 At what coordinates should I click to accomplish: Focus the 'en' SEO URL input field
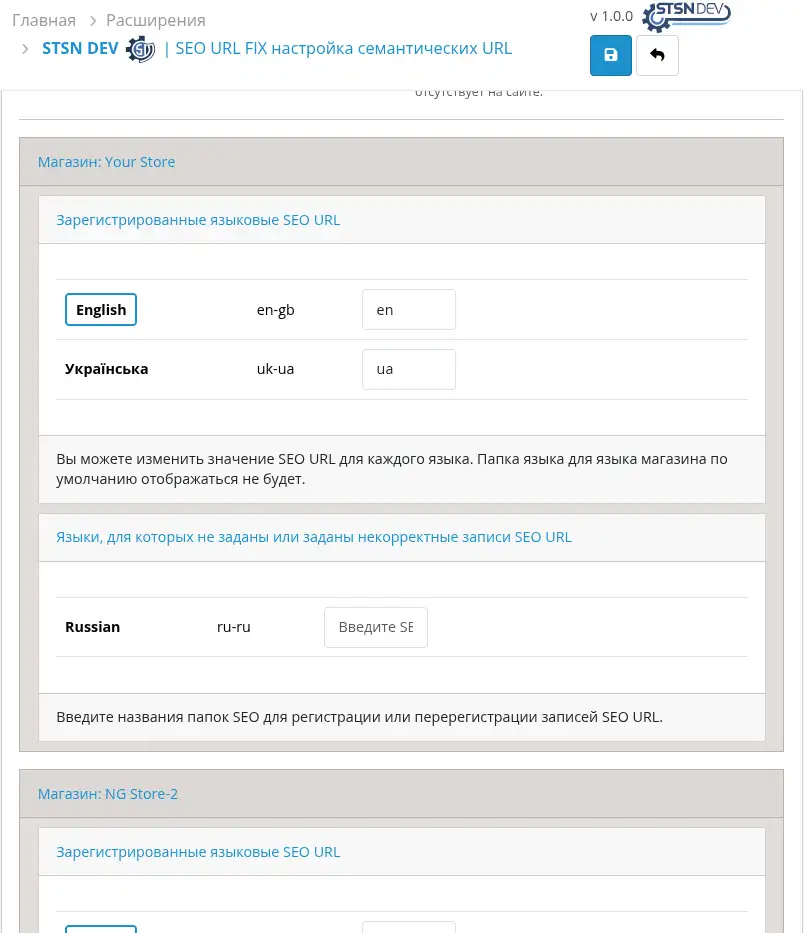pos(408,310)
